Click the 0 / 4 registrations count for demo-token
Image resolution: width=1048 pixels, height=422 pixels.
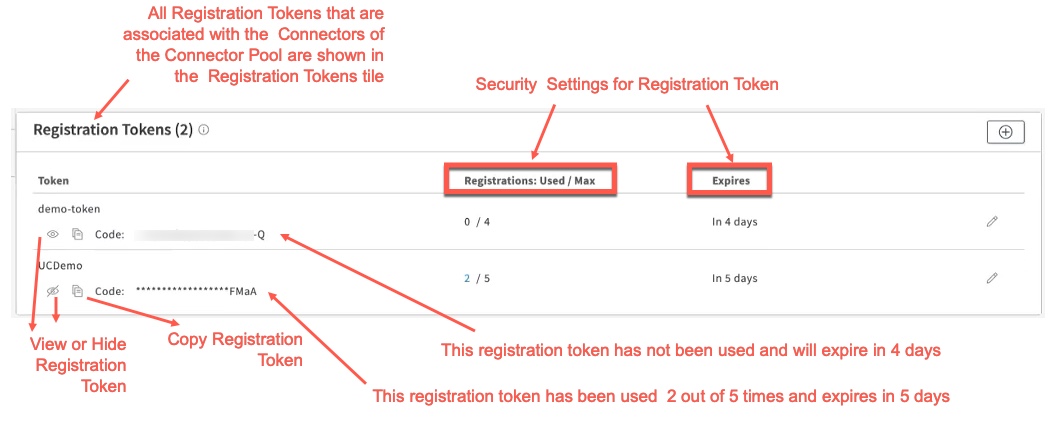tap(477, 221)
